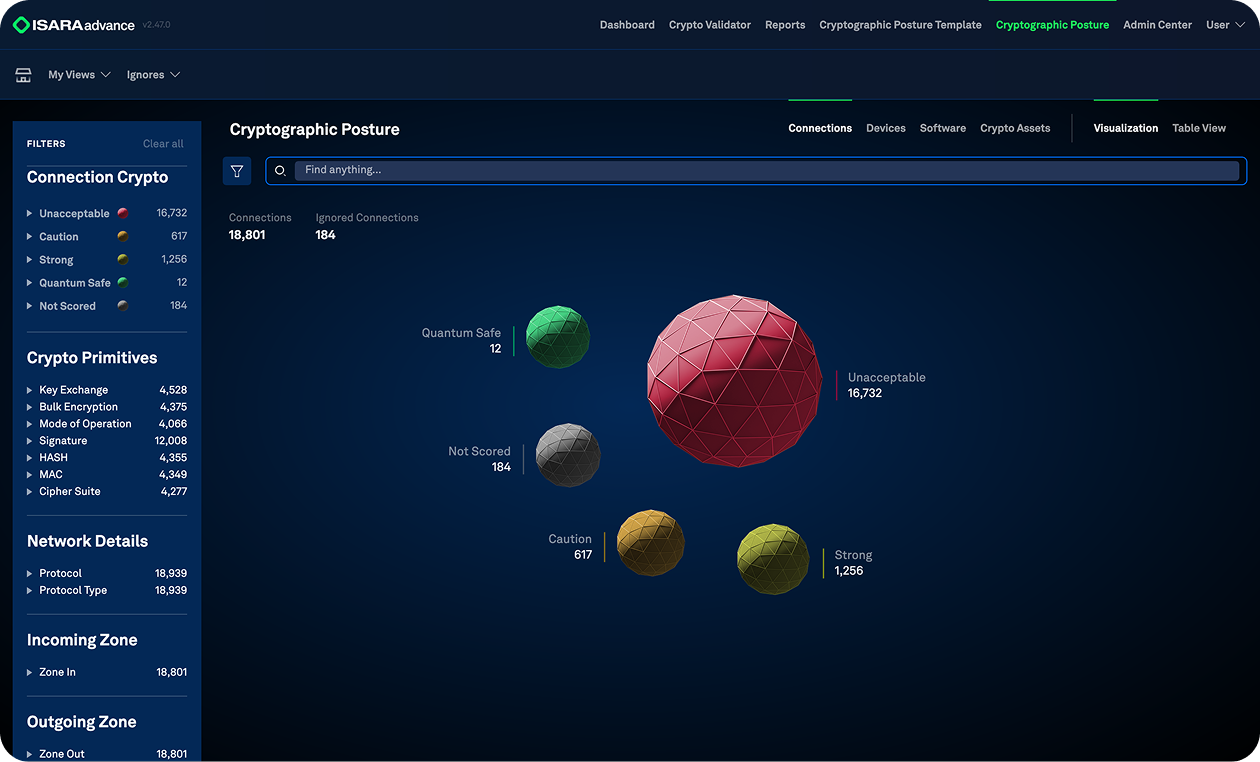This screenshot has height=762, width=1260.
Task: Switch to Table View mode
Action: [1198, 128]
